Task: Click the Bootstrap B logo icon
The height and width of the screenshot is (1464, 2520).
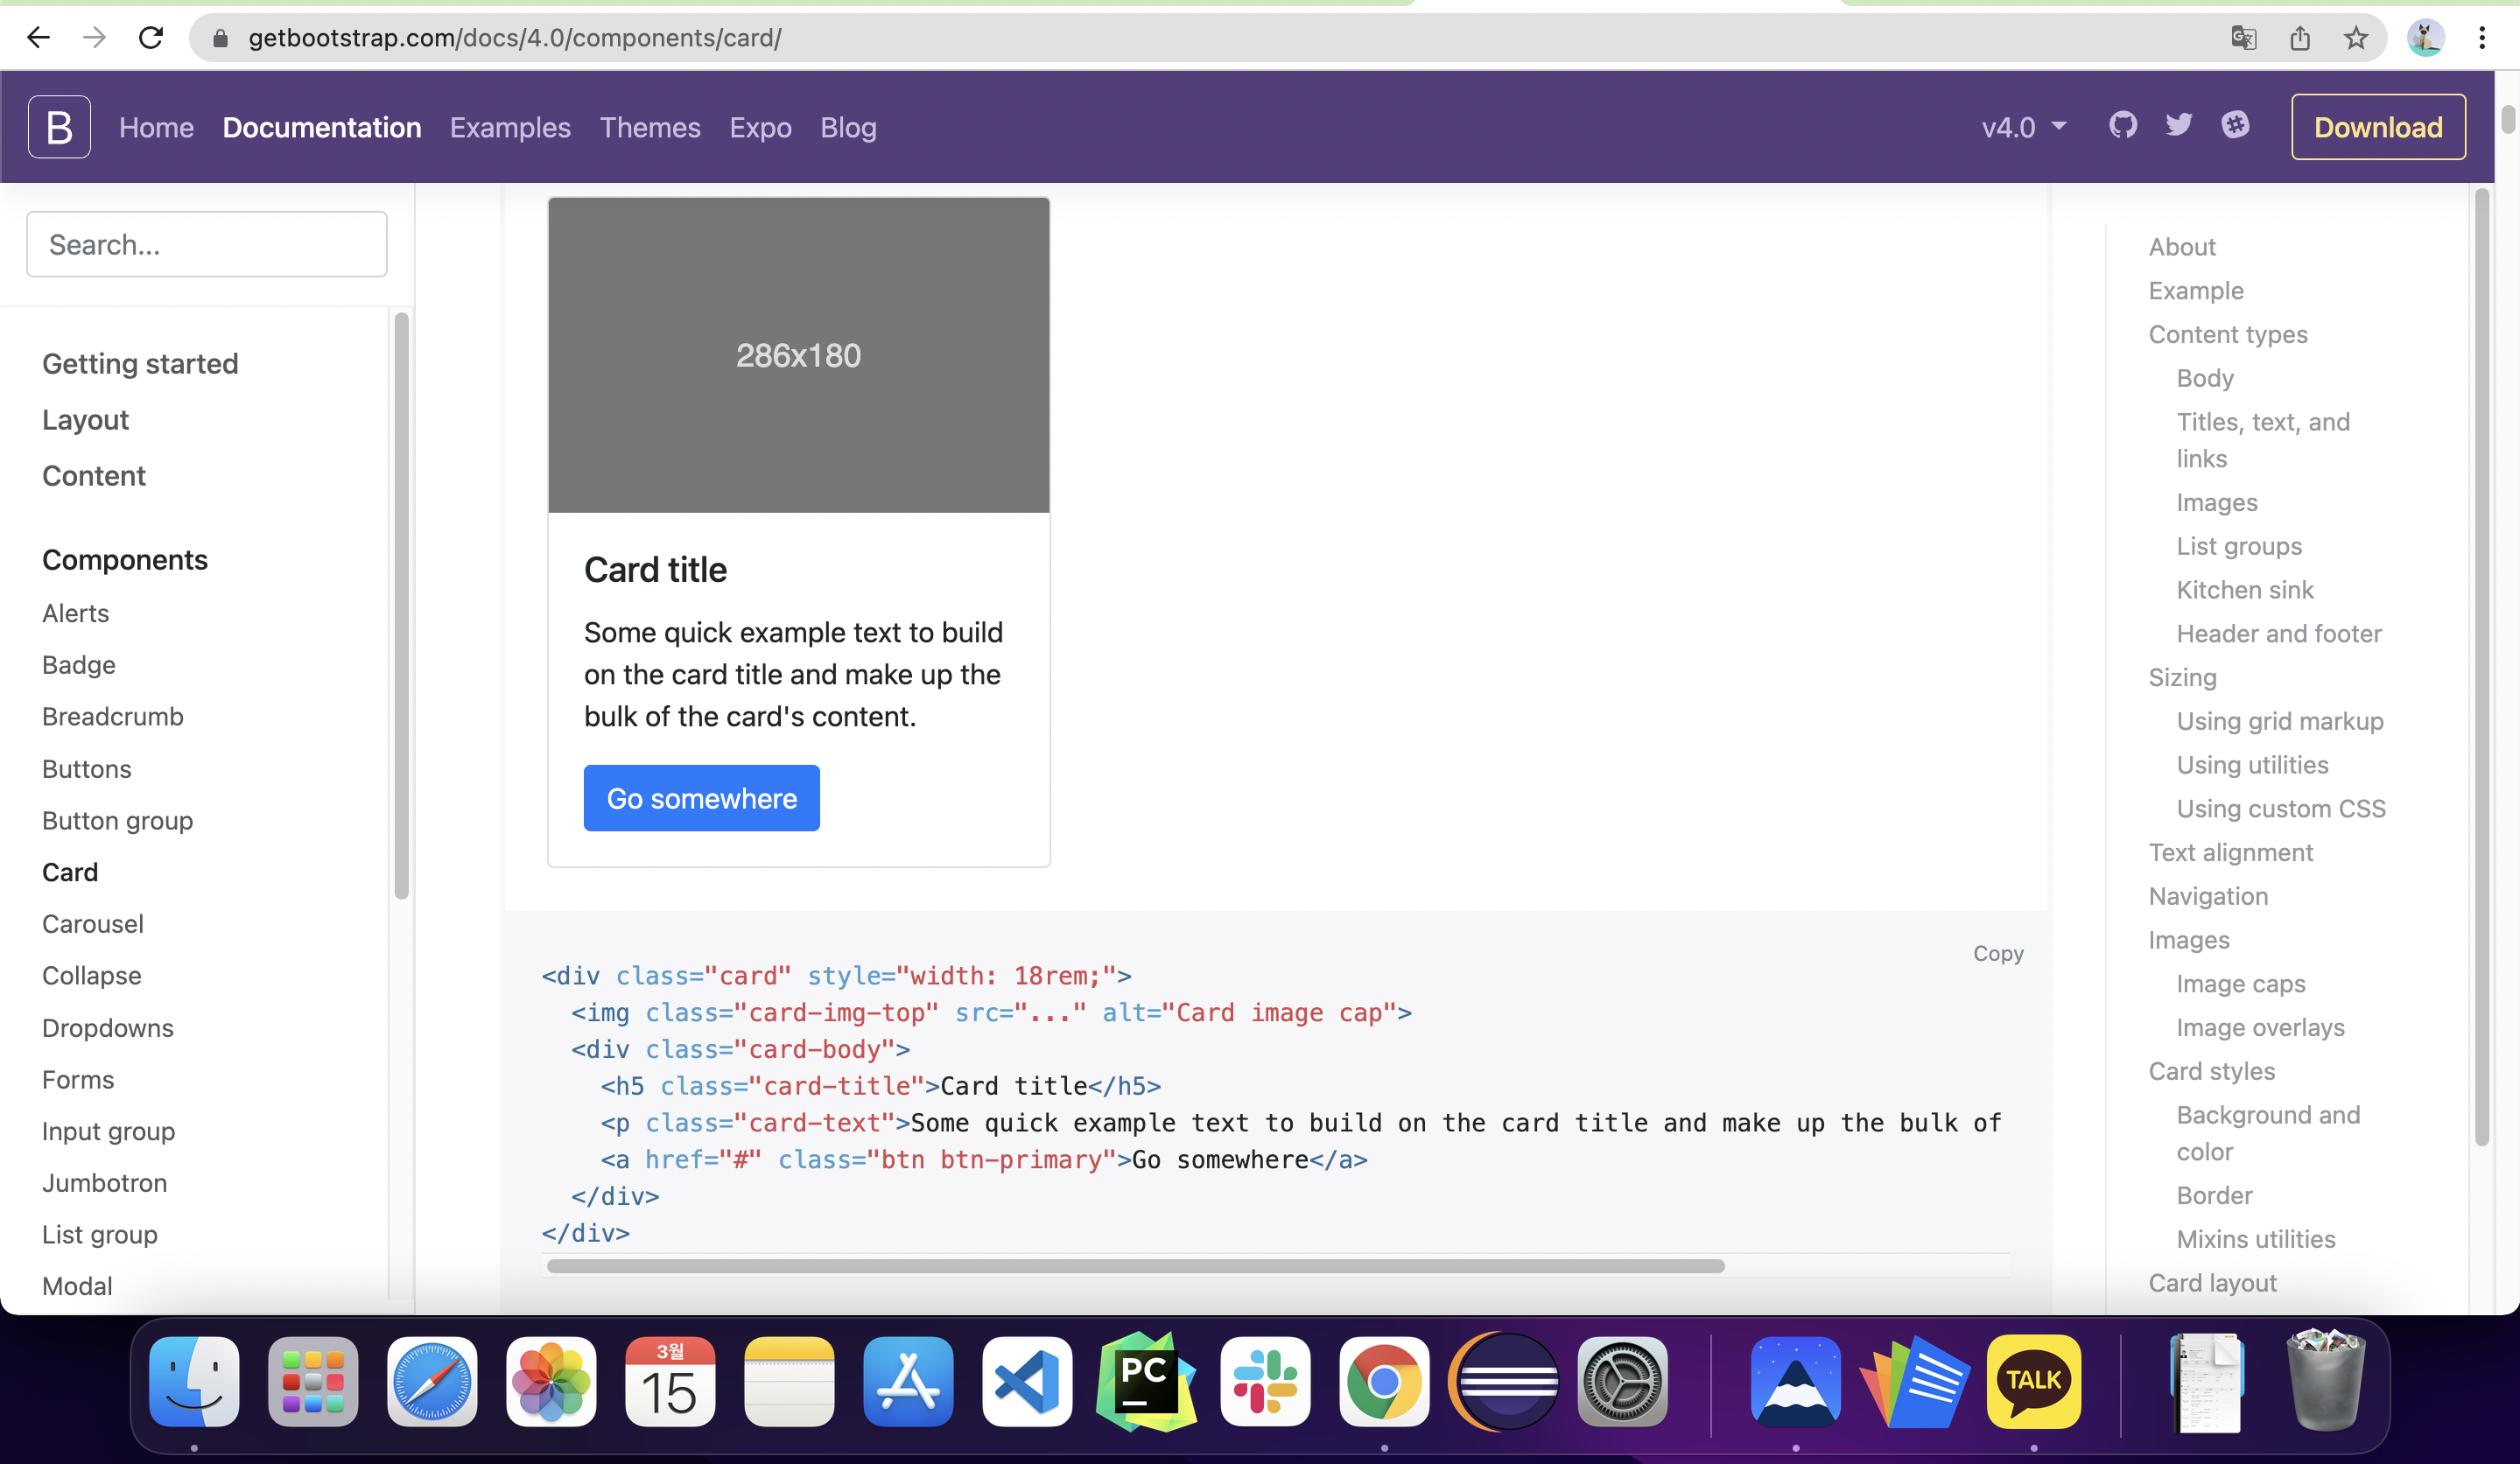Action: (59, 127)
